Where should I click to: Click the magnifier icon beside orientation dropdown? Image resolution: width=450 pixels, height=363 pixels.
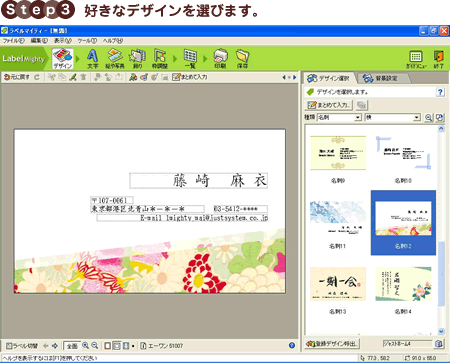[x=429, y=117]
